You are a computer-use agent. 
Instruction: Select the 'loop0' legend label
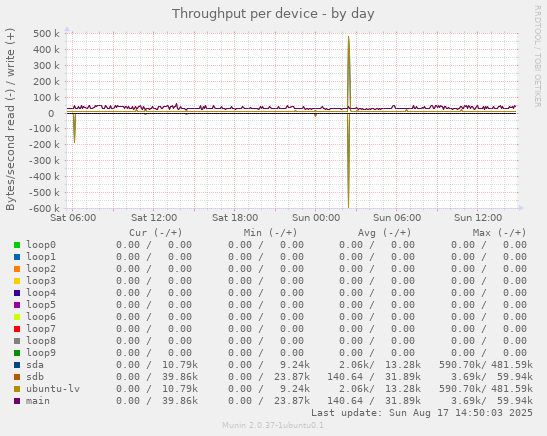pos(41,245)
